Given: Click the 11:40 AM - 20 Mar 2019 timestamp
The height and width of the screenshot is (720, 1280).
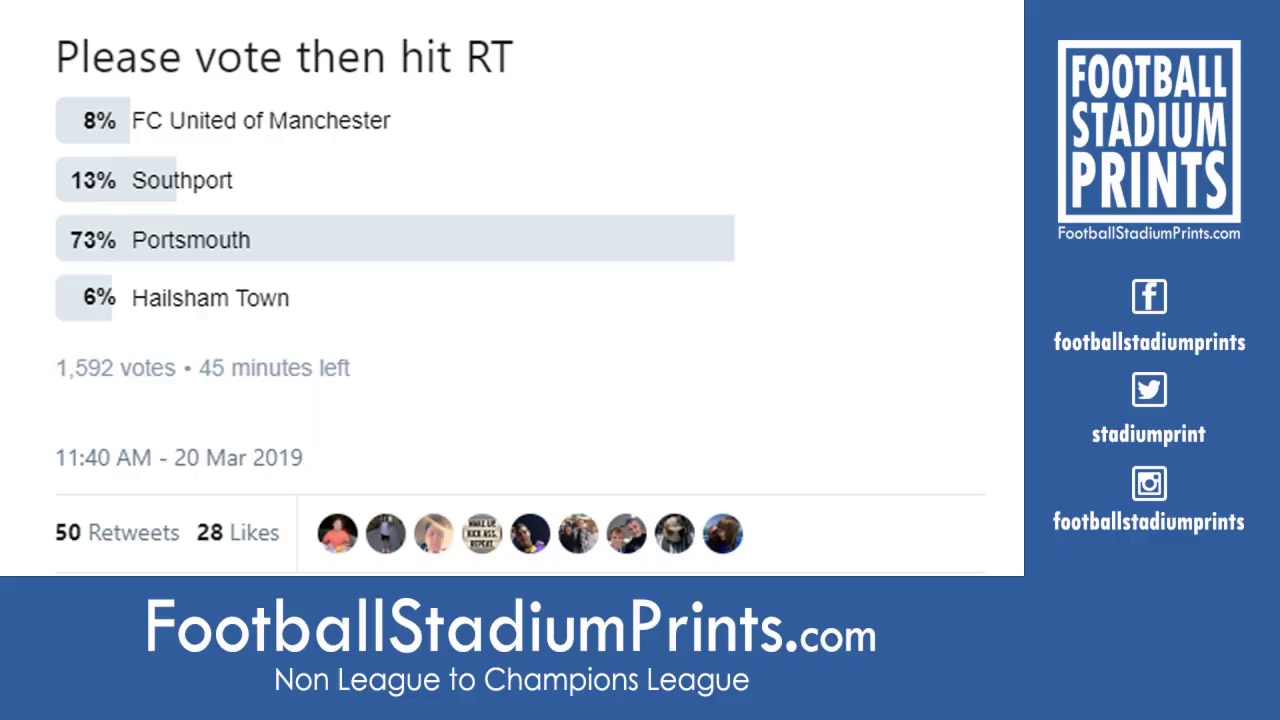Looking at the screenshot, I should click(x=179, y=458).
